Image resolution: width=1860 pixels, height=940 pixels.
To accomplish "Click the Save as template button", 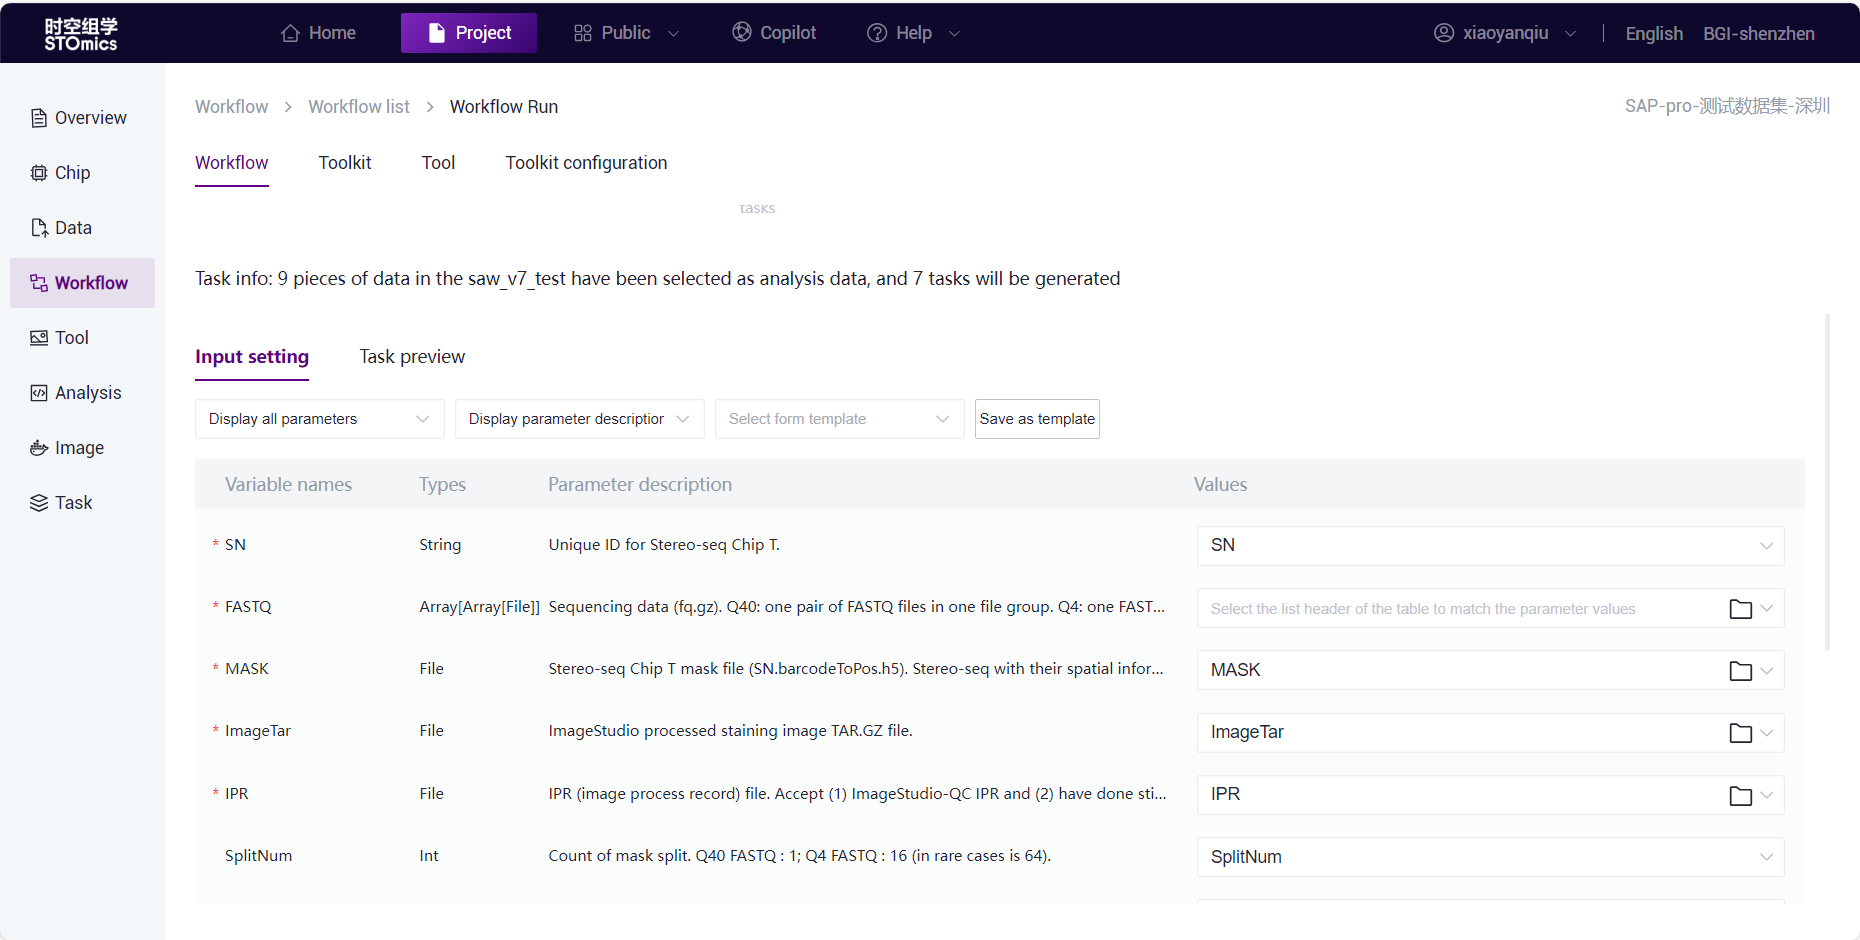I will point(1037,419).
